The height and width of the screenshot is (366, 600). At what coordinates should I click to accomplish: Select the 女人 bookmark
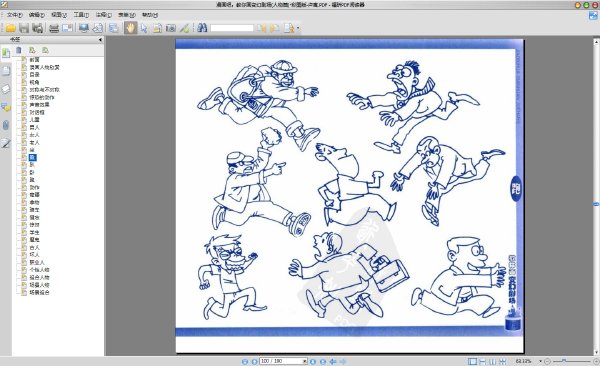tap(34, 135)
